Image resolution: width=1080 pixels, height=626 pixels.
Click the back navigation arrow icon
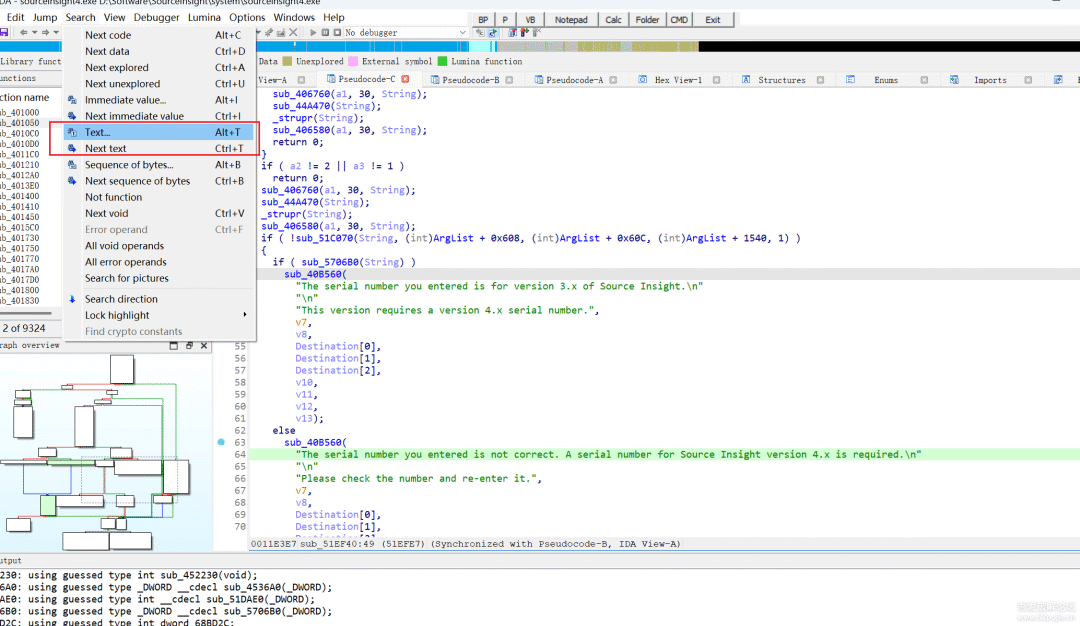click(24, 33)
